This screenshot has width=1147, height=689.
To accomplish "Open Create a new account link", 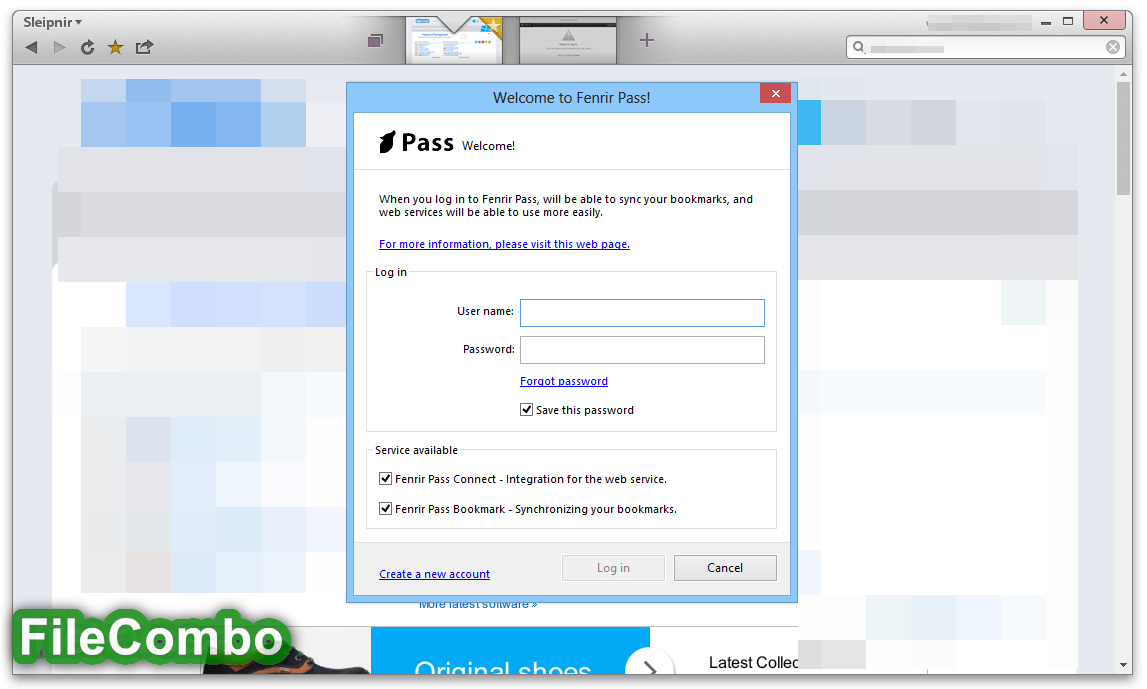I will pyautogui.click(x=435, y=574).
